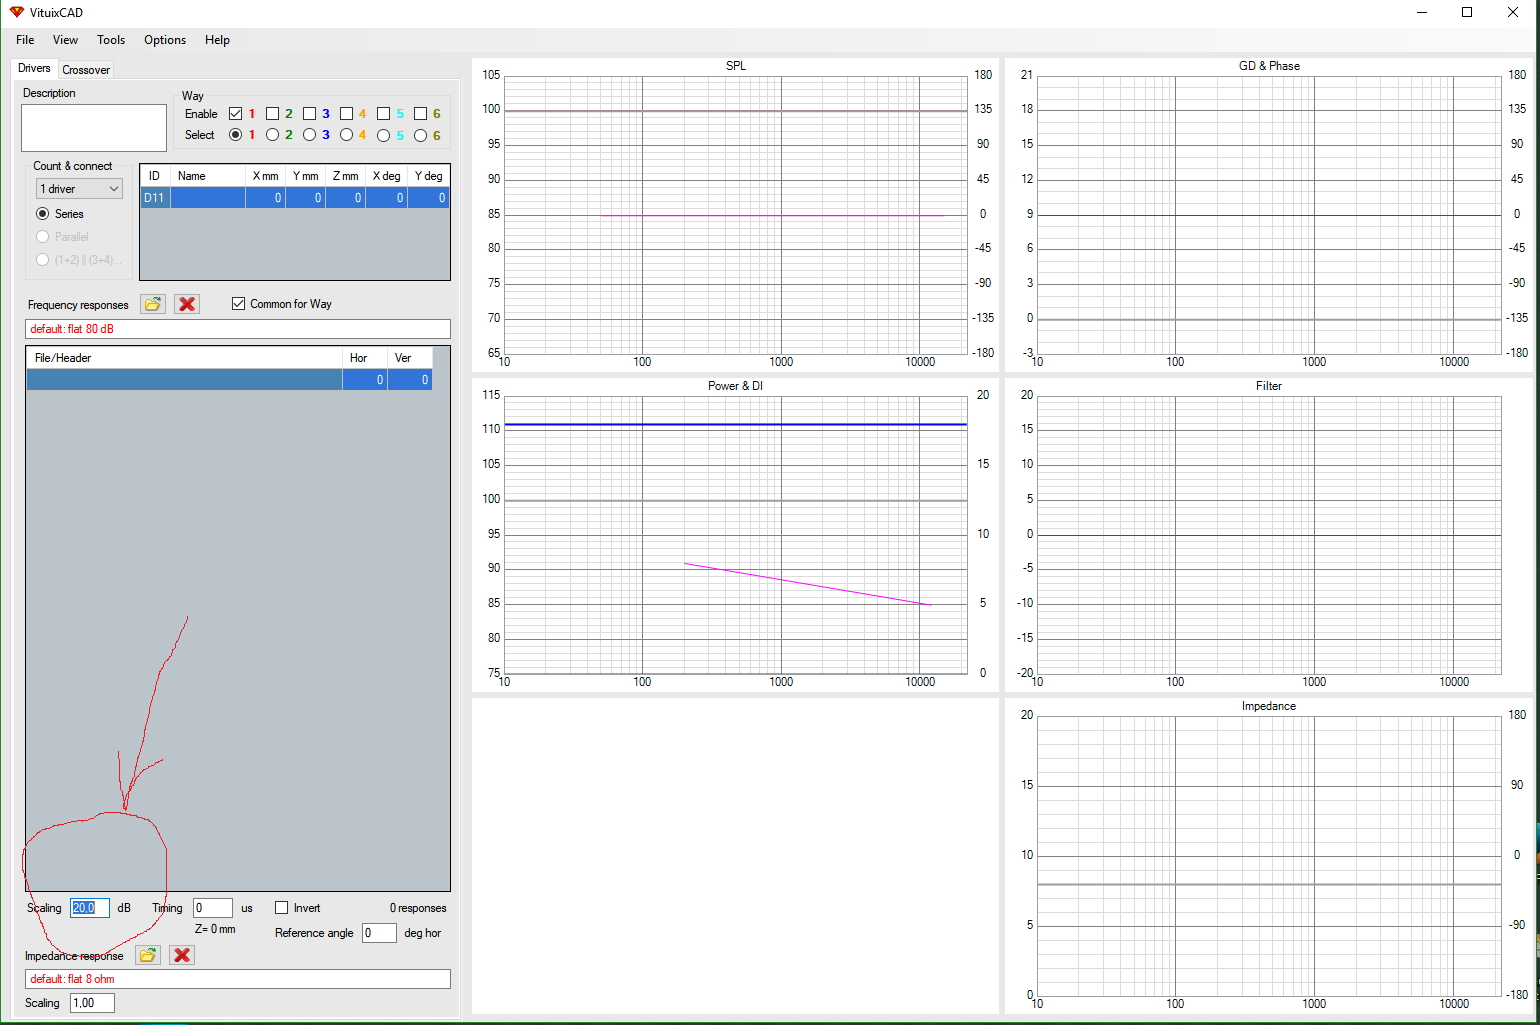The height and width of the screenshot is (1025, 1540).
Task: Switch to the Crossover tab
Action: pyautogui.click(x=86, y=70)
